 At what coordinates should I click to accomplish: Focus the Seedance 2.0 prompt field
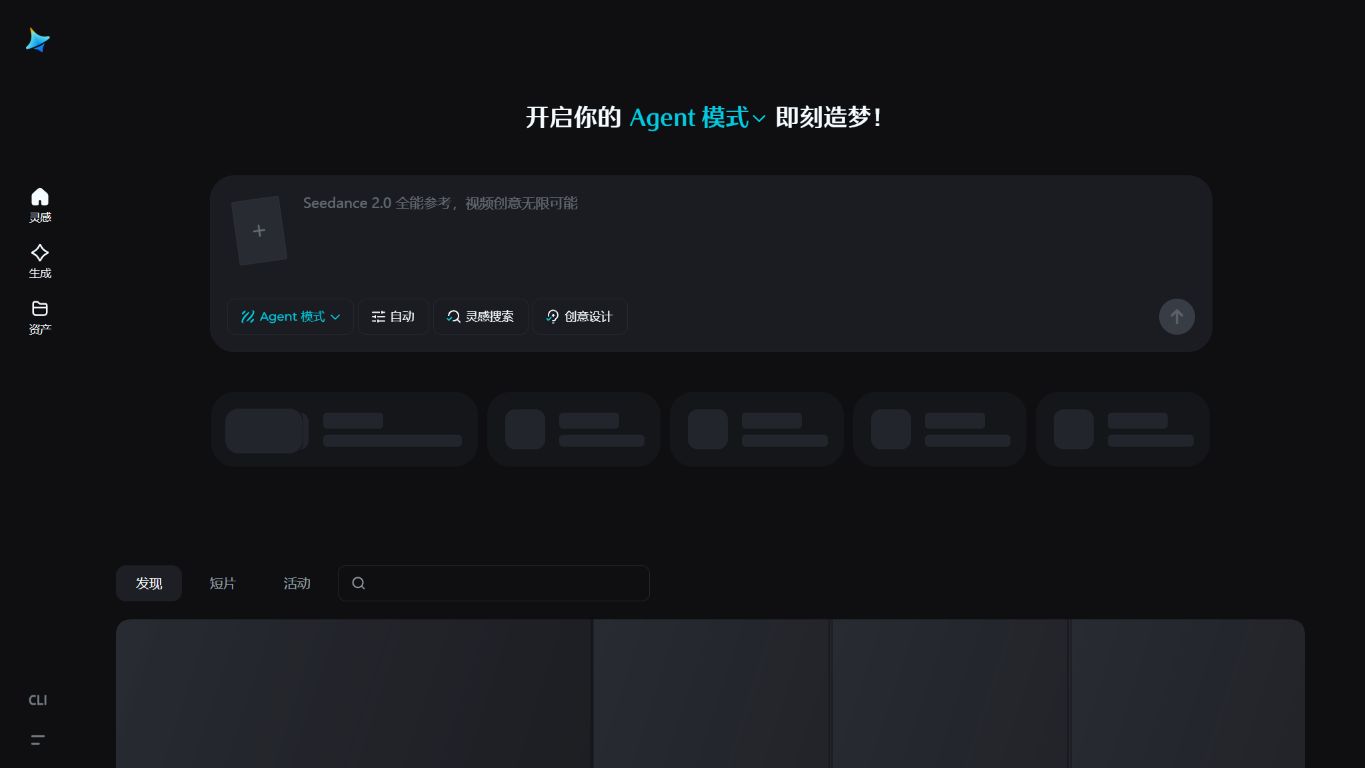[740, 203]
